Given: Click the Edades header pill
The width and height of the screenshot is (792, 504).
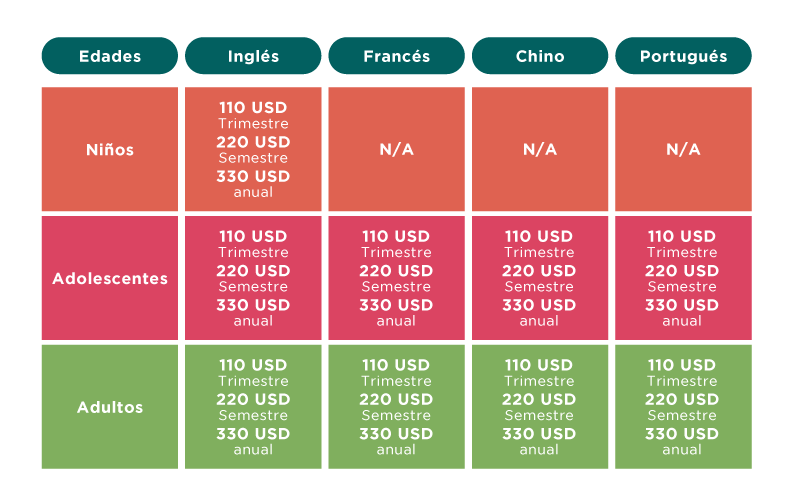Looking at the screenshot, I should (110, 56).
